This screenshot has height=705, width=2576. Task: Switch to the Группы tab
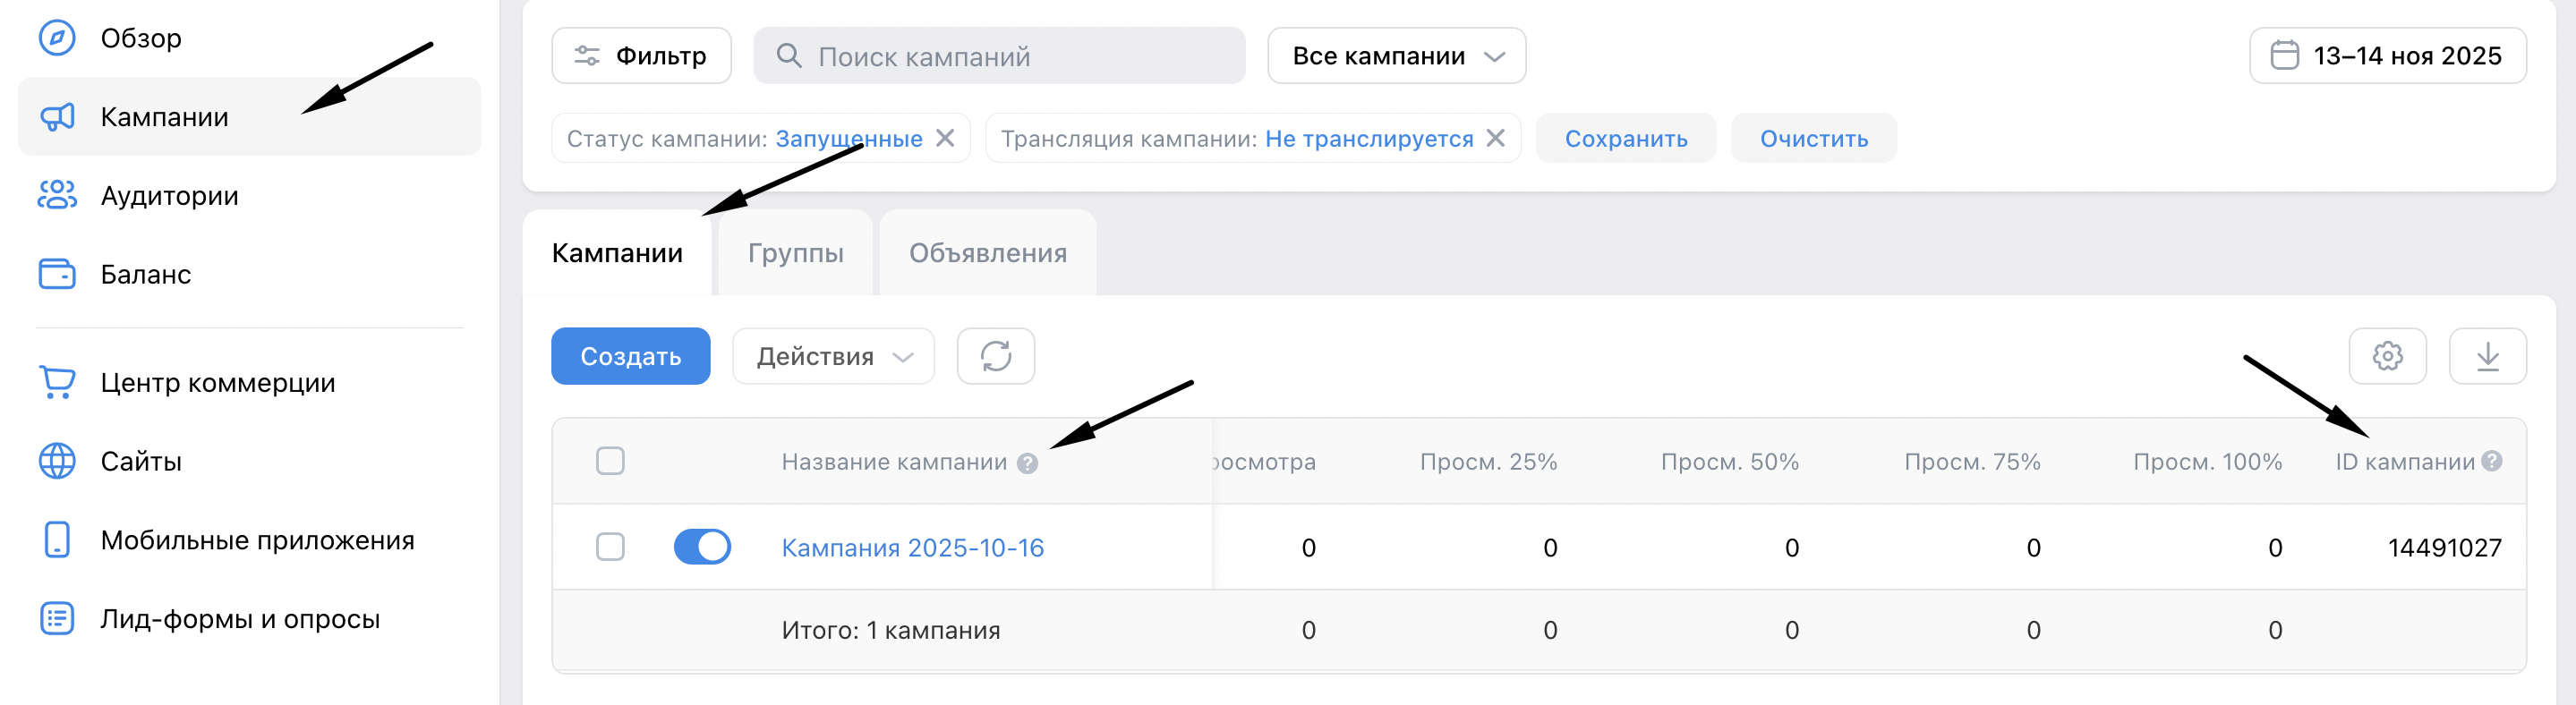[x=795, y=253]
